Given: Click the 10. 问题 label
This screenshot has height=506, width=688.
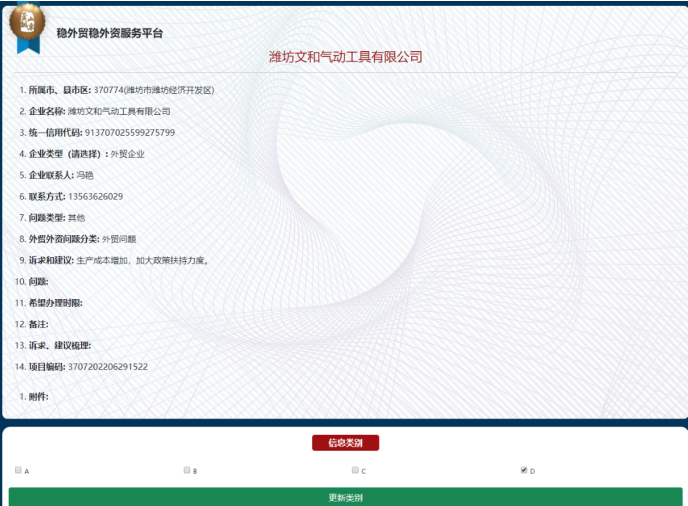Looking at the screenshot, I should pyautogui.click(x=32, y=282).
